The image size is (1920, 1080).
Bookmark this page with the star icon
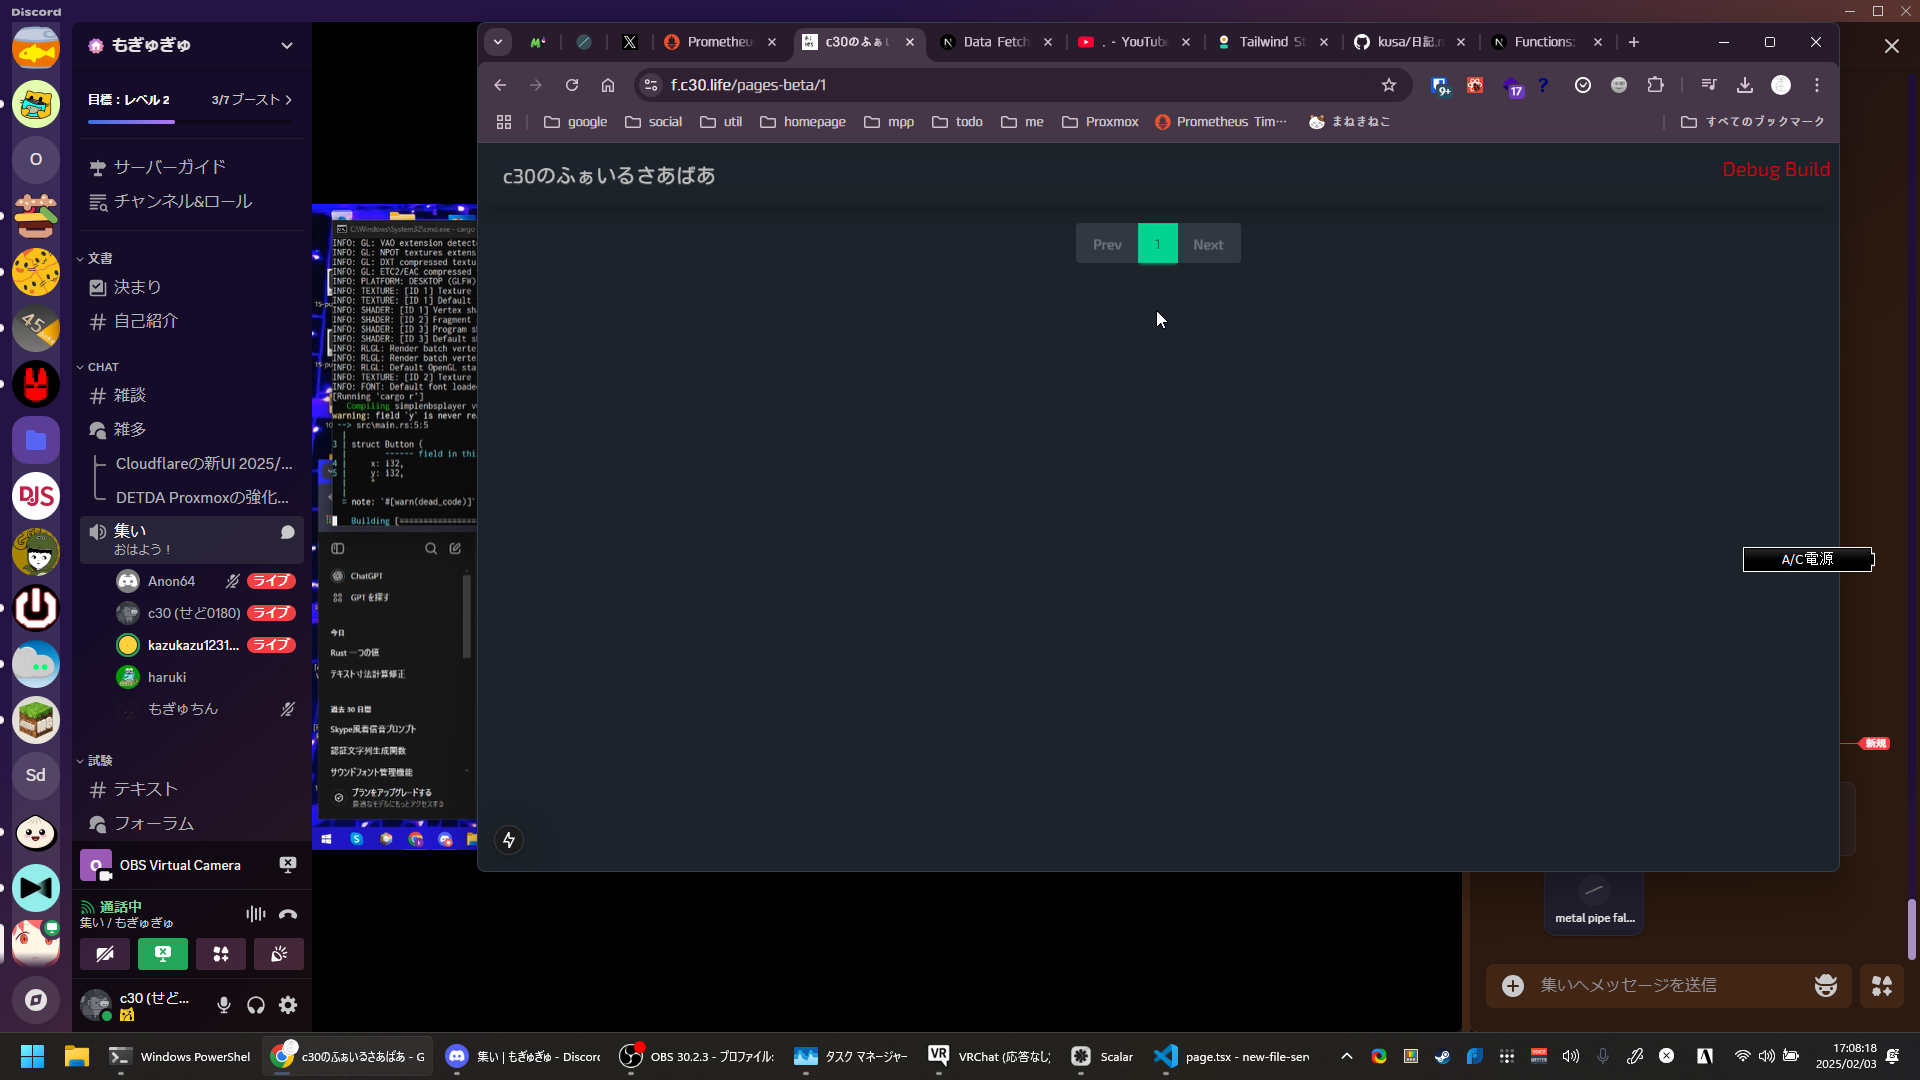1388,85
